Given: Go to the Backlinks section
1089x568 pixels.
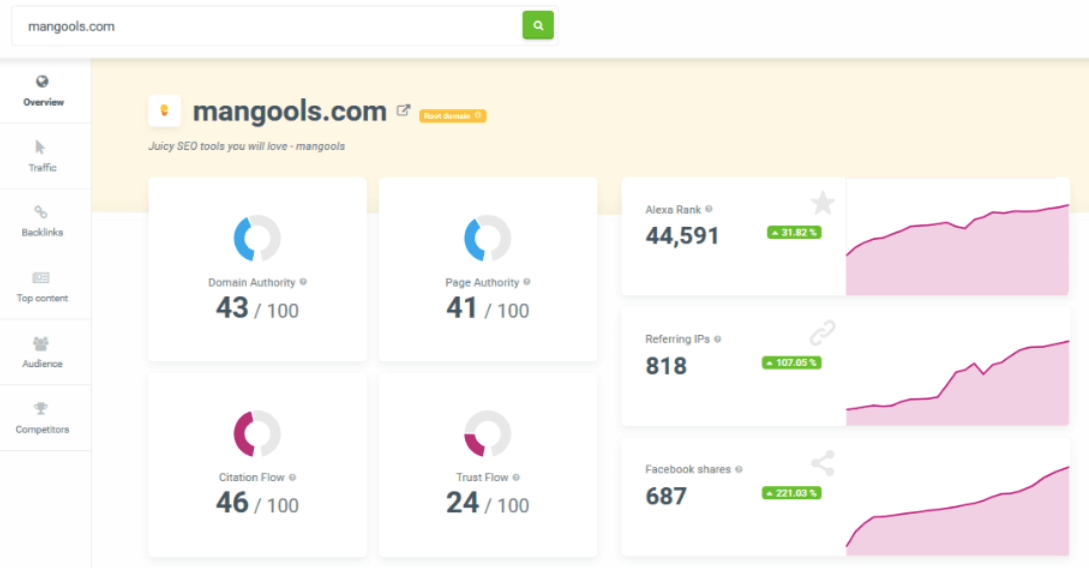Looking at the screenshot, I should tap(43, 222).
